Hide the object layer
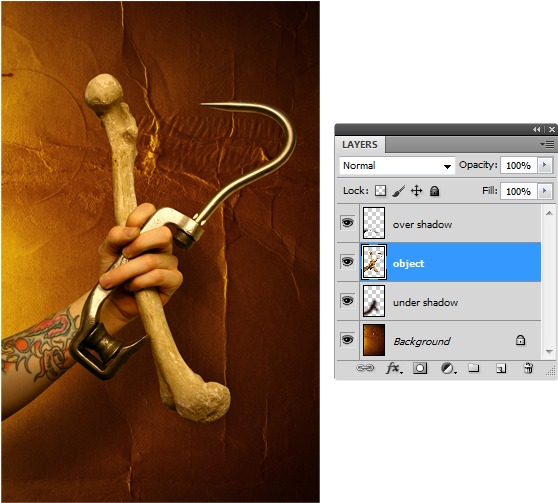The height and width of the screenshot is (503, 558). 347,262
